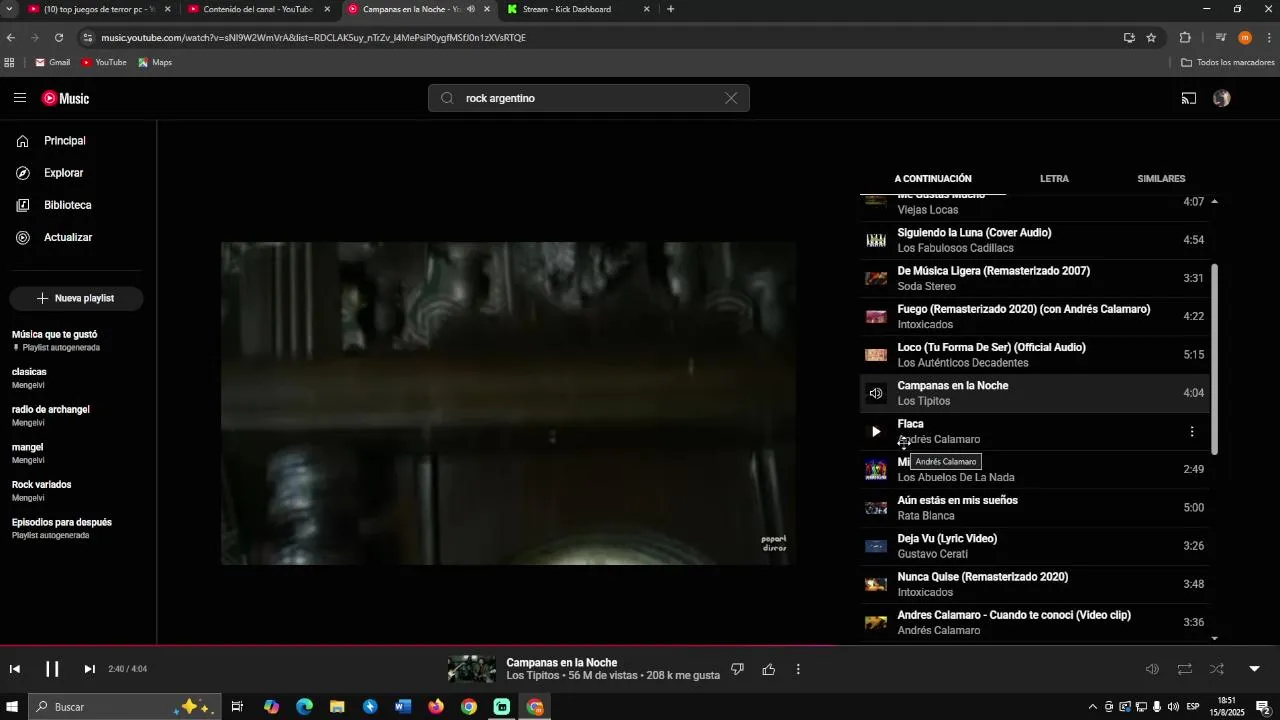Open the Gmail bookmark

point(52,62)
